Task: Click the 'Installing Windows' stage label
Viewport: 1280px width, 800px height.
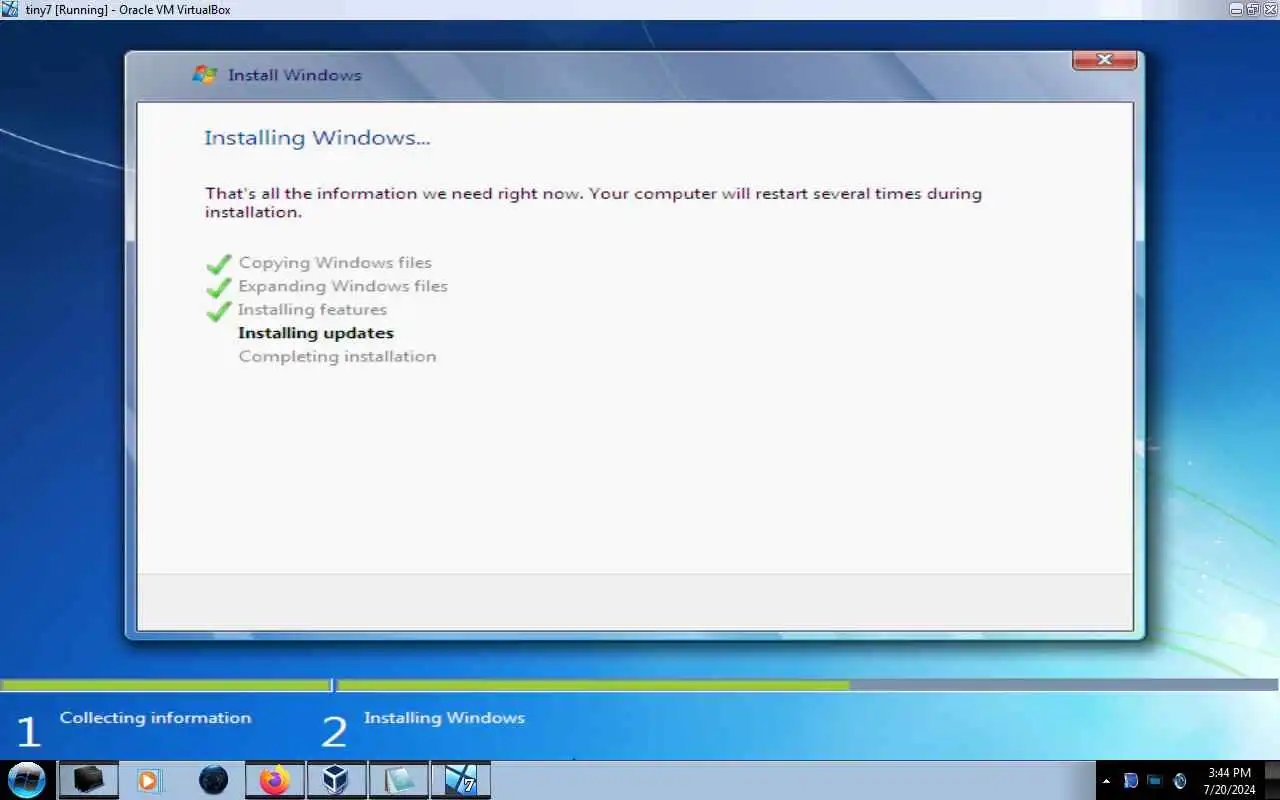Action: point(444,718)
